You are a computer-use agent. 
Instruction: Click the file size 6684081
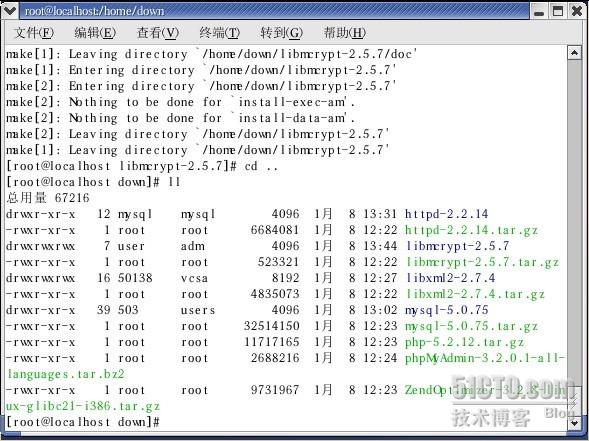[275, 230]
